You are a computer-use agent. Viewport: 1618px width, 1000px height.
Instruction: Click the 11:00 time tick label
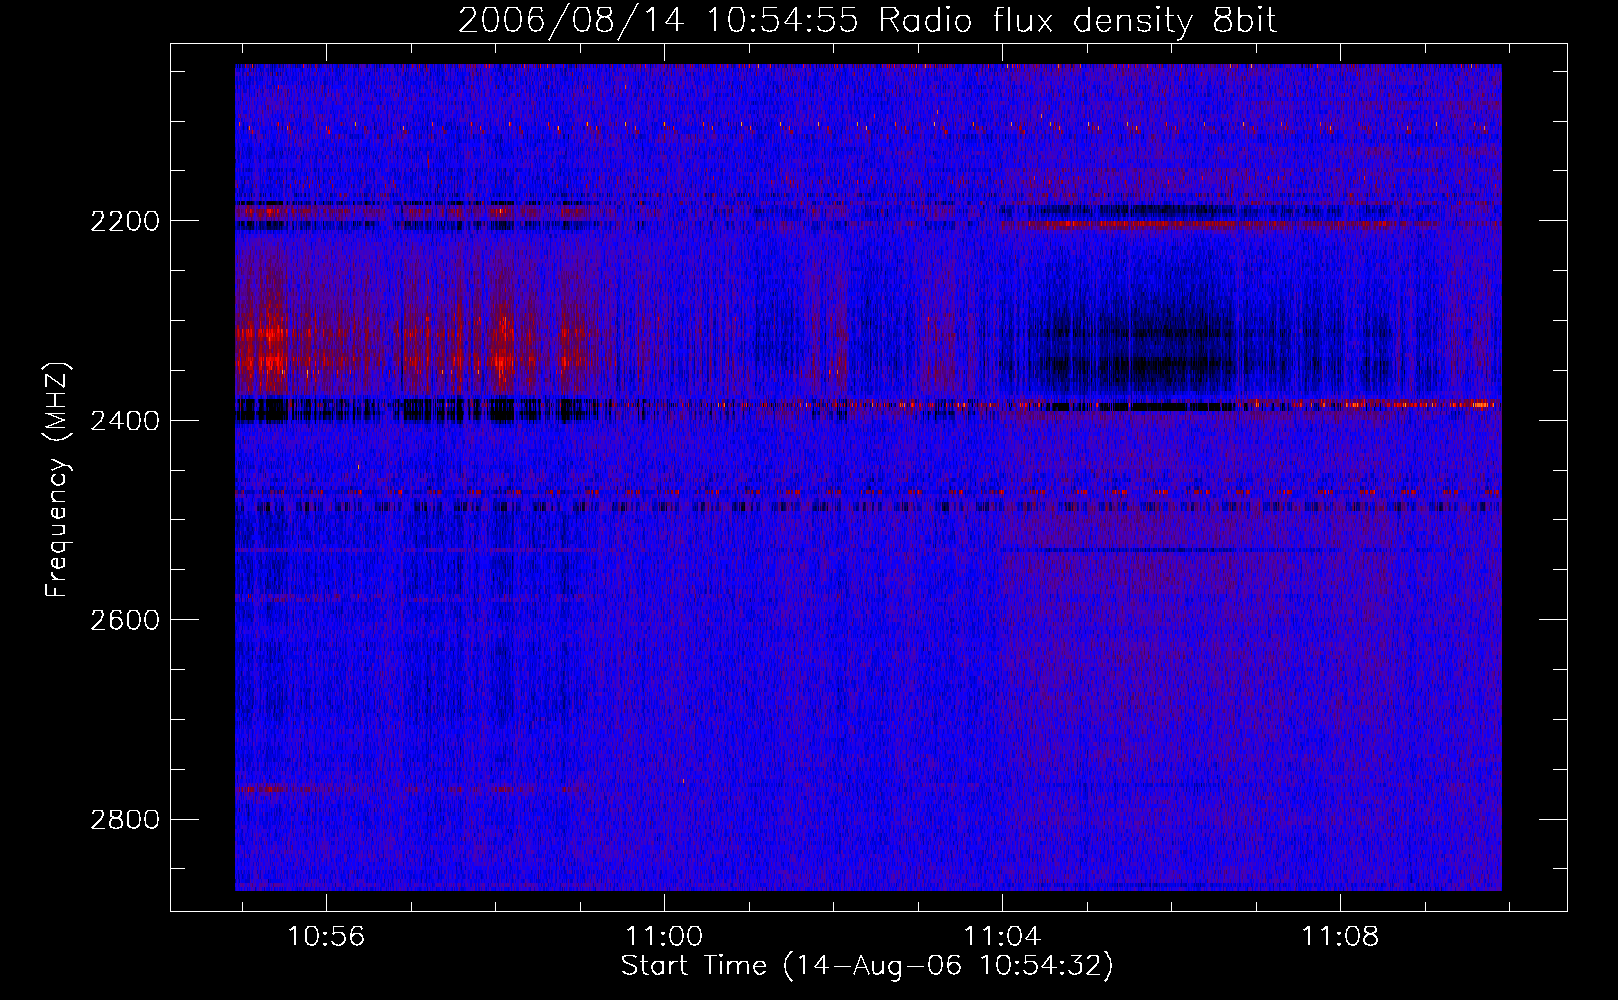pos(664,936)
